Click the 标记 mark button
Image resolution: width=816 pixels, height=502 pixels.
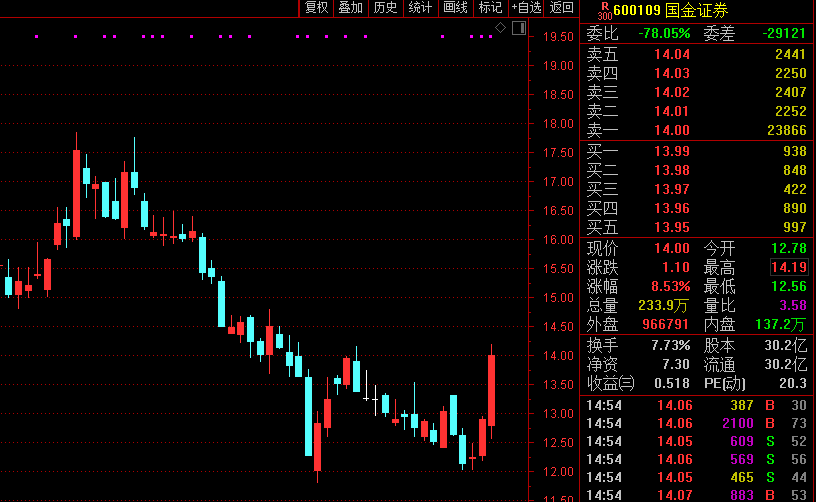(x=490, y=8)
